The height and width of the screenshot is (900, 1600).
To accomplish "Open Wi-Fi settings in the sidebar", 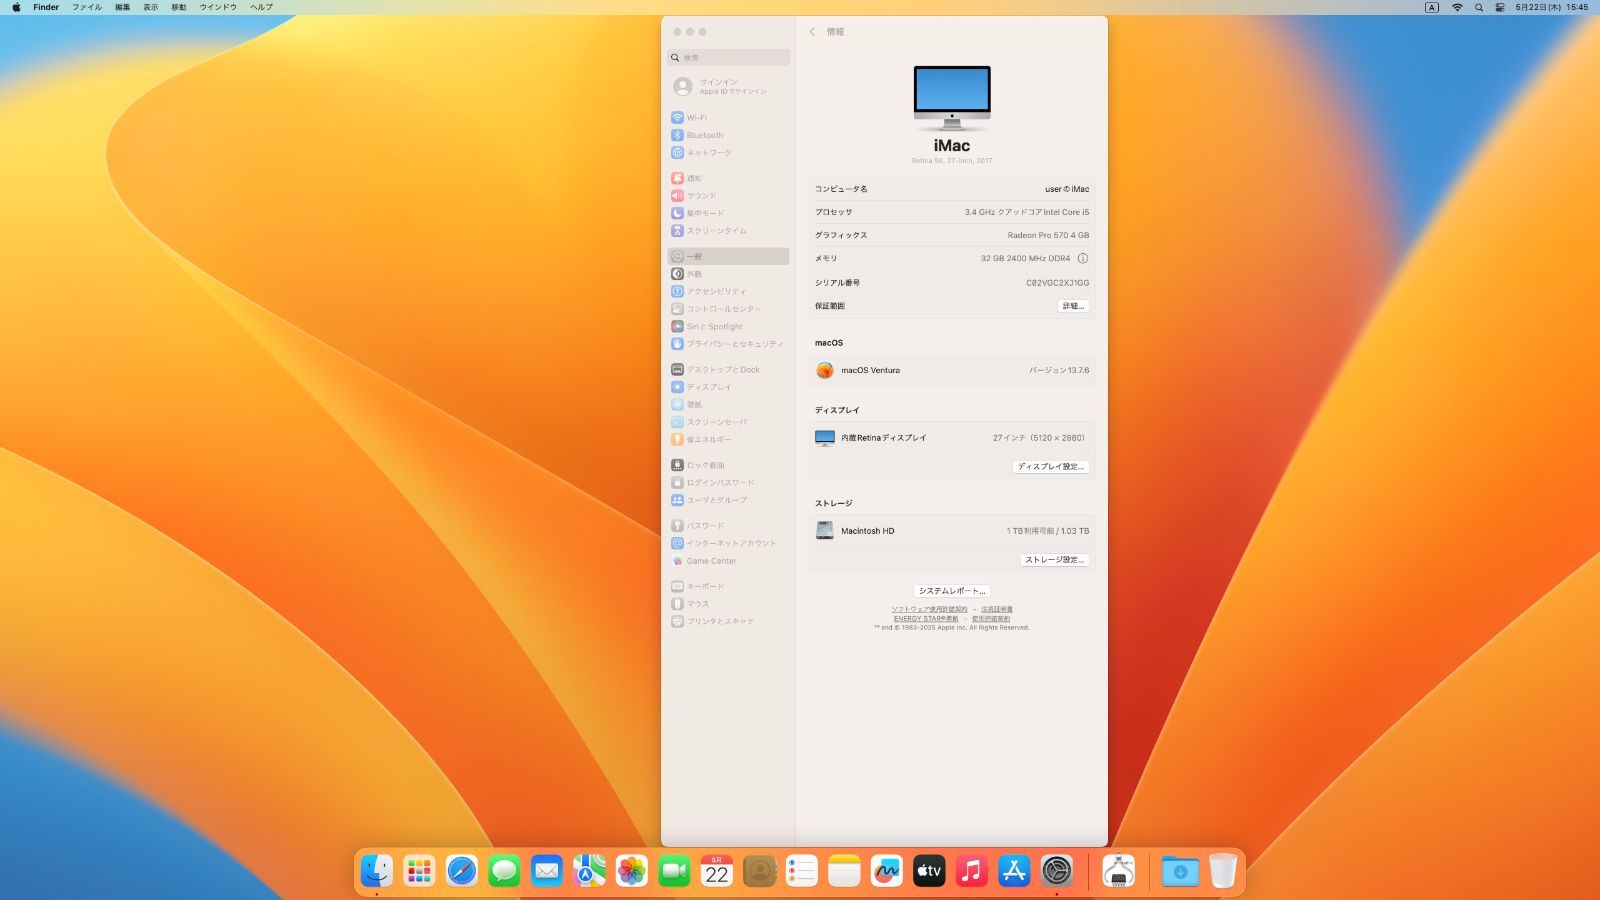I will click(728, 118).
